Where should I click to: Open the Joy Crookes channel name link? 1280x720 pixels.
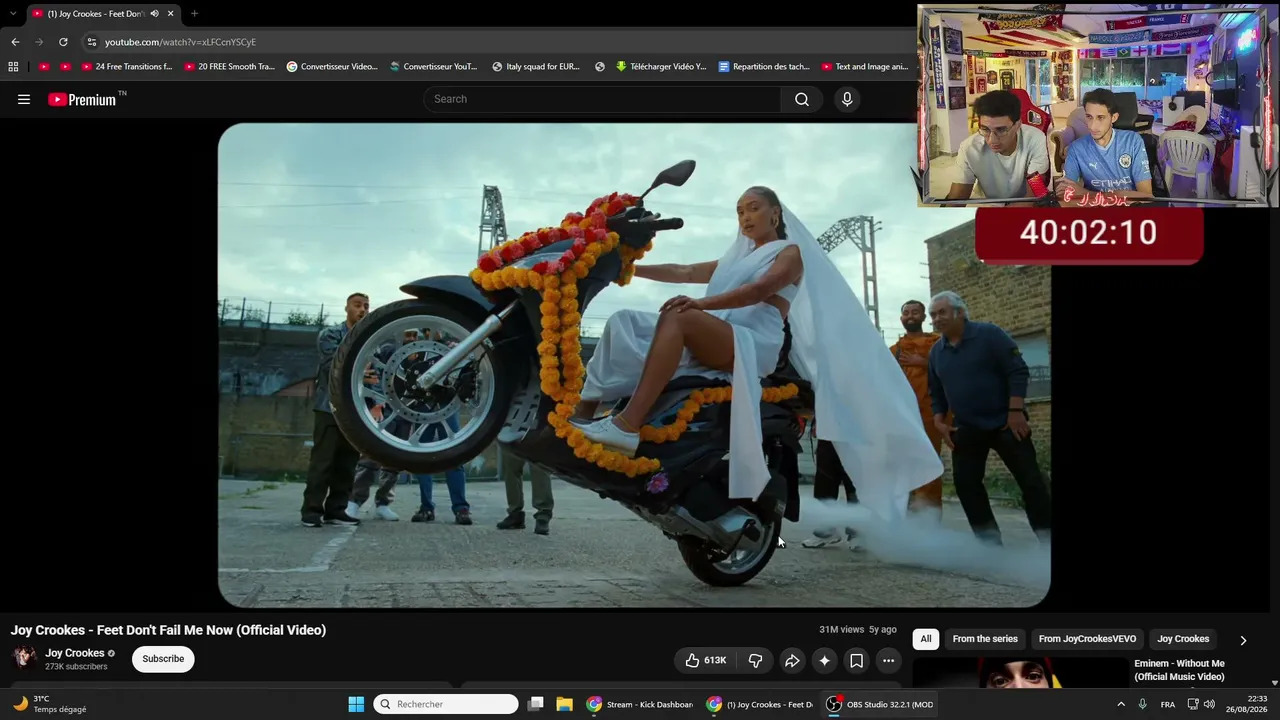75,653
